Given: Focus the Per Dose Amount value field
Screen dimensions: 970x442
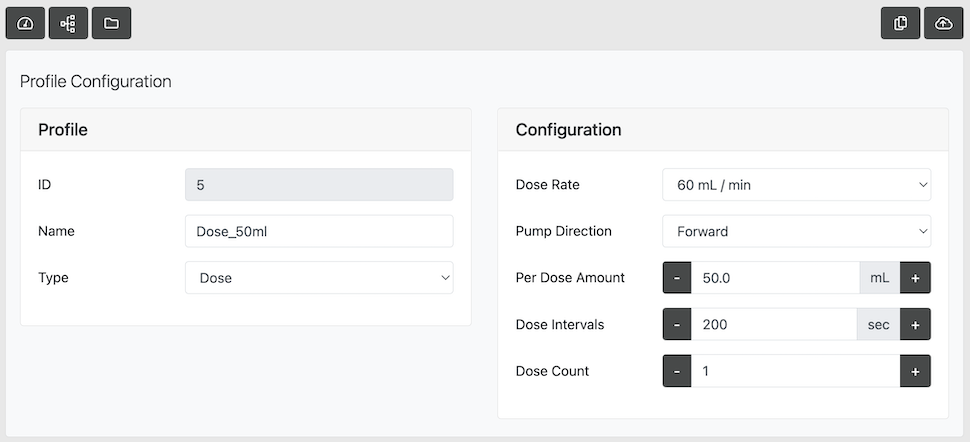Looking at the screenshot, I should click(775, 278).
